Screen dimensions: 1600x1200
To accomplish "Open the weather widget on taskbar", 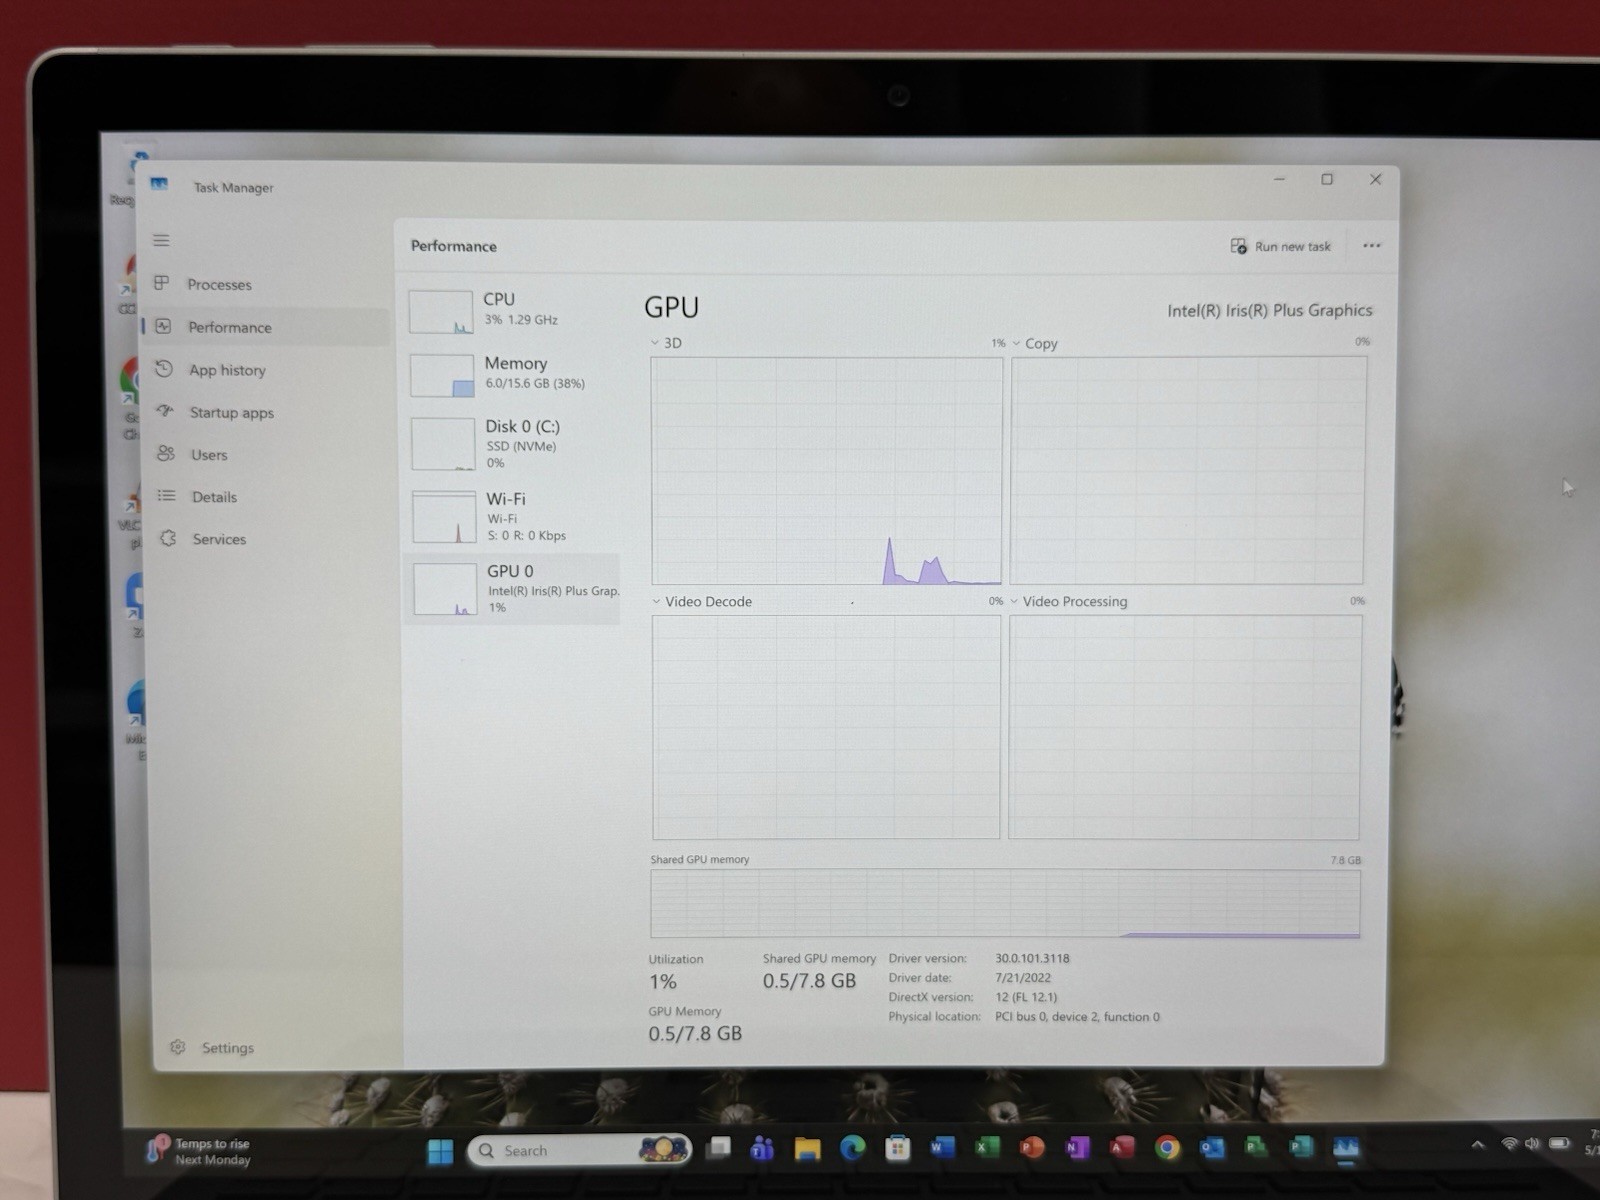I will click(x=199, y=1151).
